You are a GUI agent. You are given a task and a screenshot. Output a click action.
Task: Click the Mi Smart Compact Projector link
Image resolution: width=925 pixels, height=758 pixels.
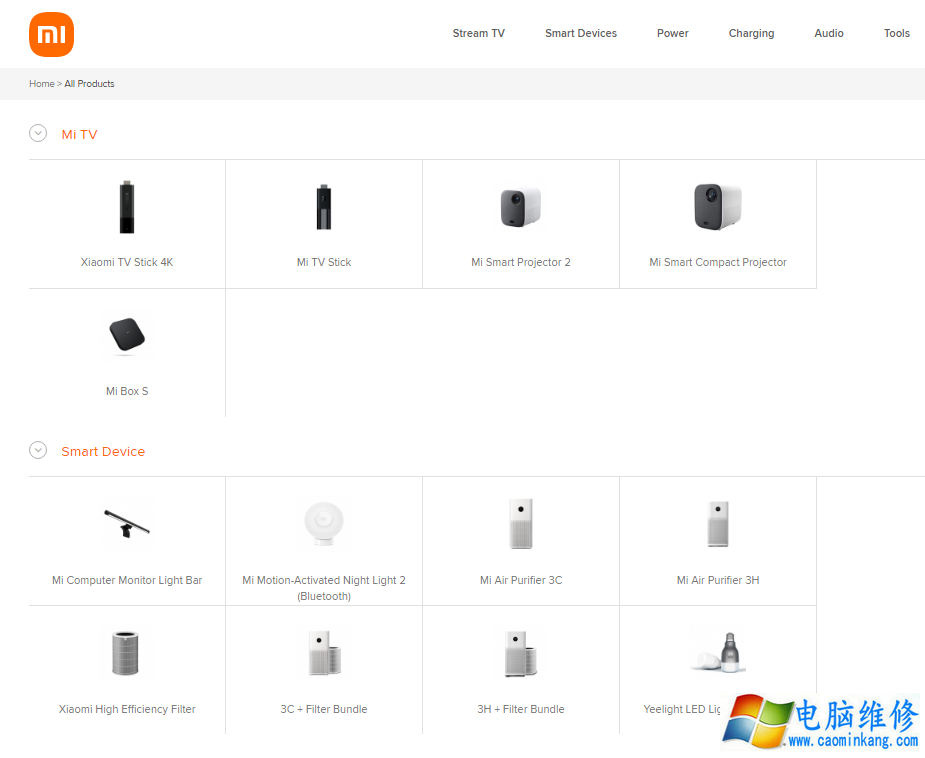[x=718, y=262]
